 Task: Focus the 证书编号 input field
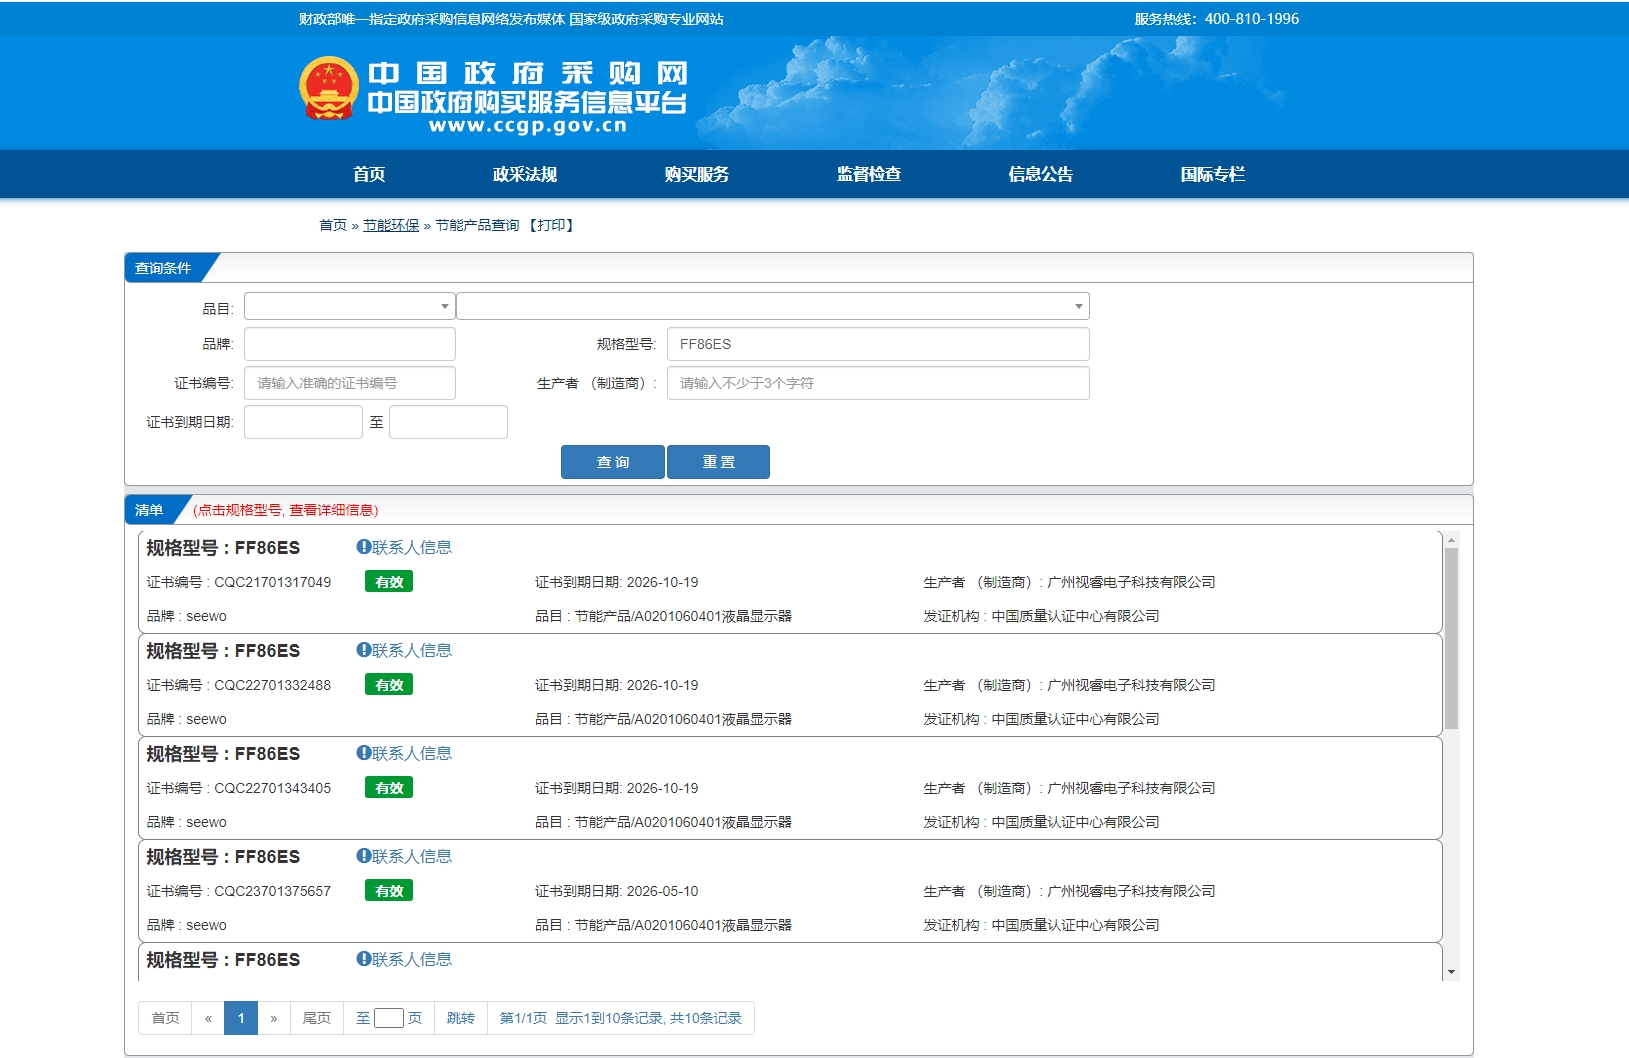pyautogui.click(x=349, y=383)
